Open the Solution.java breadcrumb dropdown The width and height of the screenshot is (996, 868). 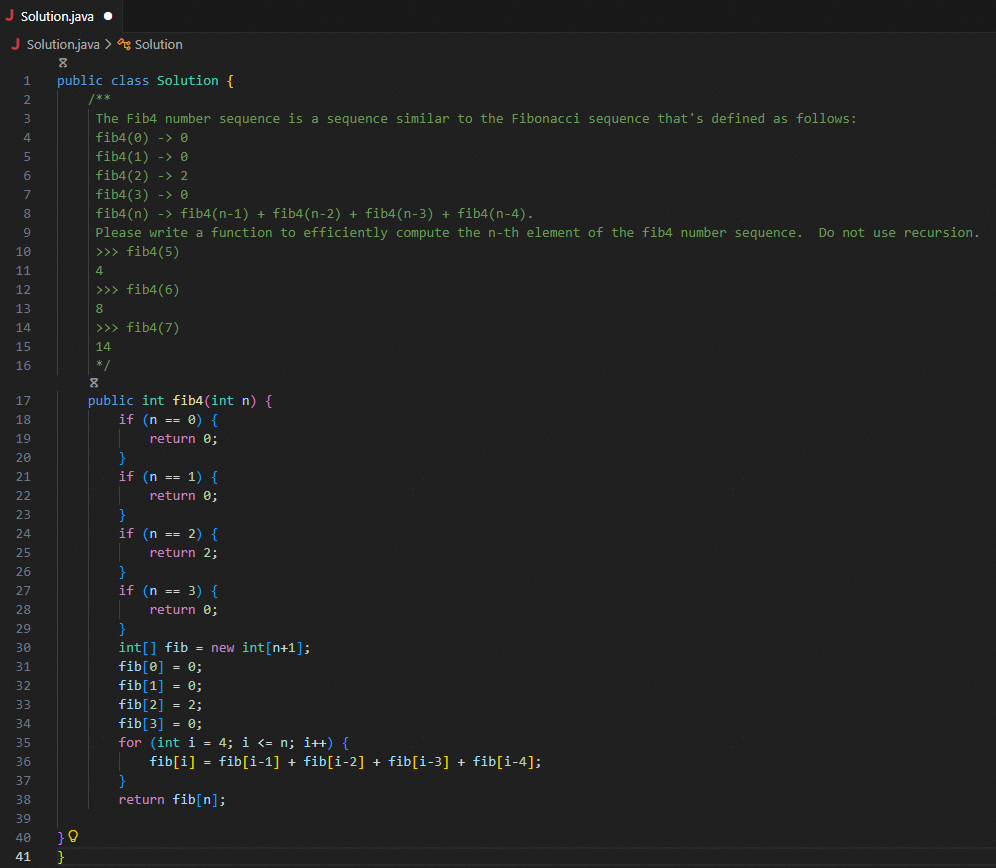63,44
